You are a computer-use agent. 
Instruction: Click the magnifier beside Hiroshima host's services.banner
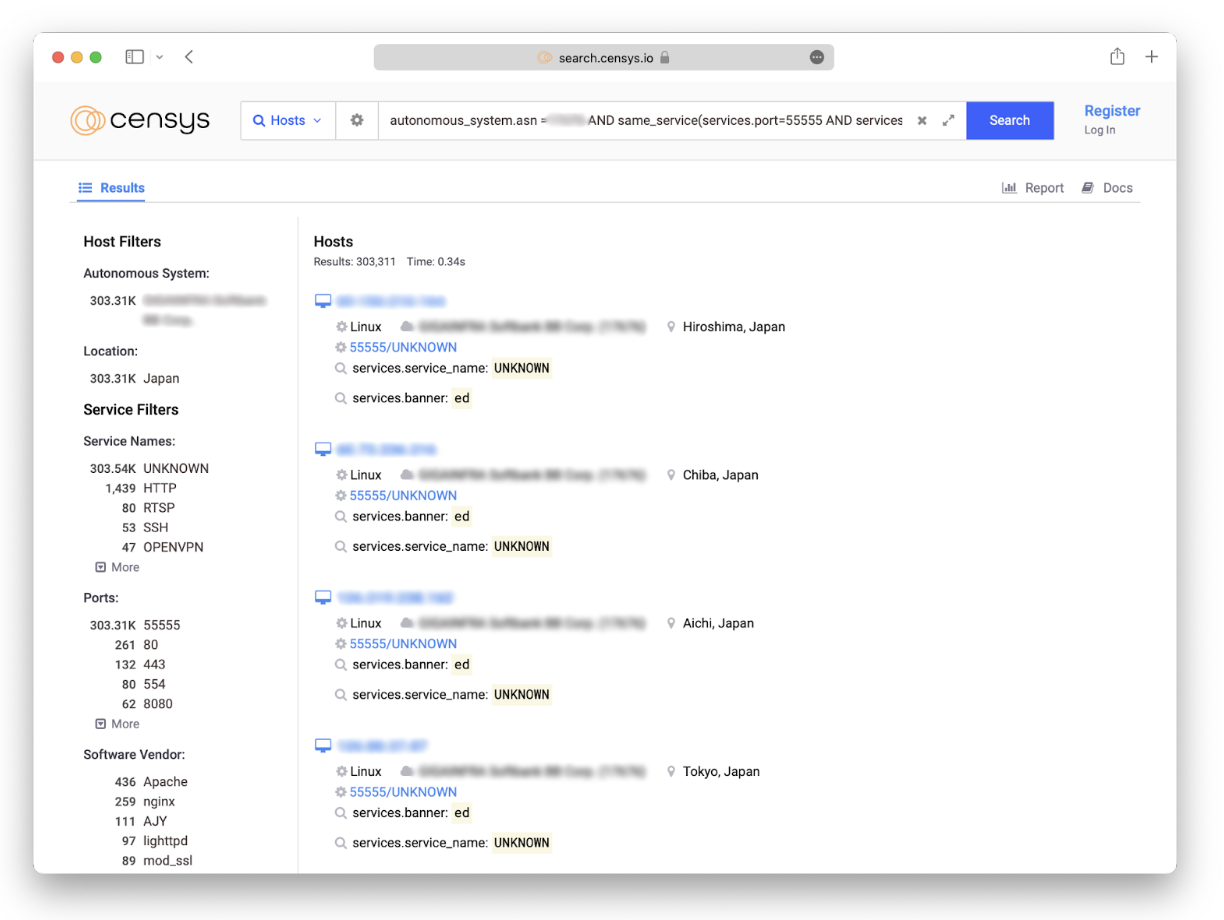click(341, 398)
